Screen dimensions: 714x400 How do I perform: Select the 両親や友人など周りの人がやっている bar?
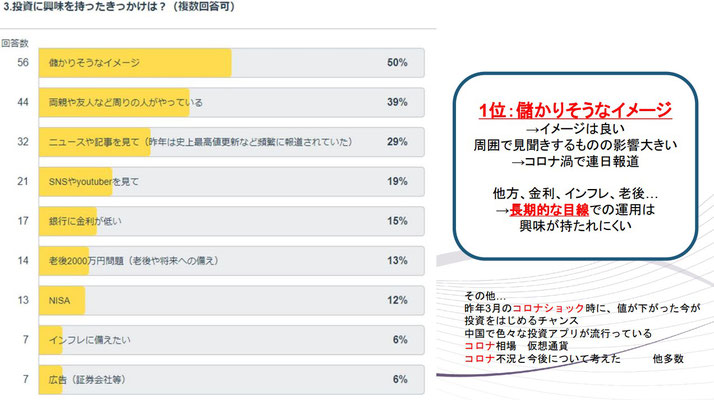tap(231, 102)
